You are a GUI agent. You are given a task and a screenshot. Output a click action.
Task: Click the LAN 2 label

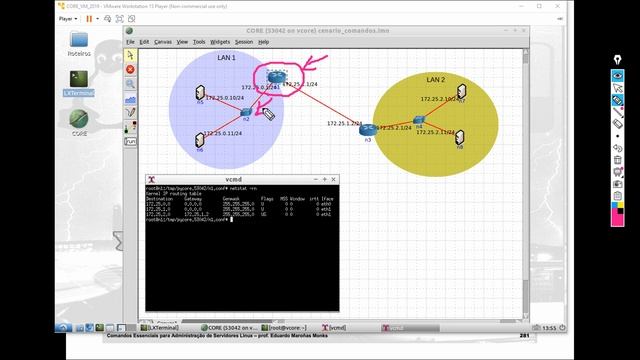[436, 80]
